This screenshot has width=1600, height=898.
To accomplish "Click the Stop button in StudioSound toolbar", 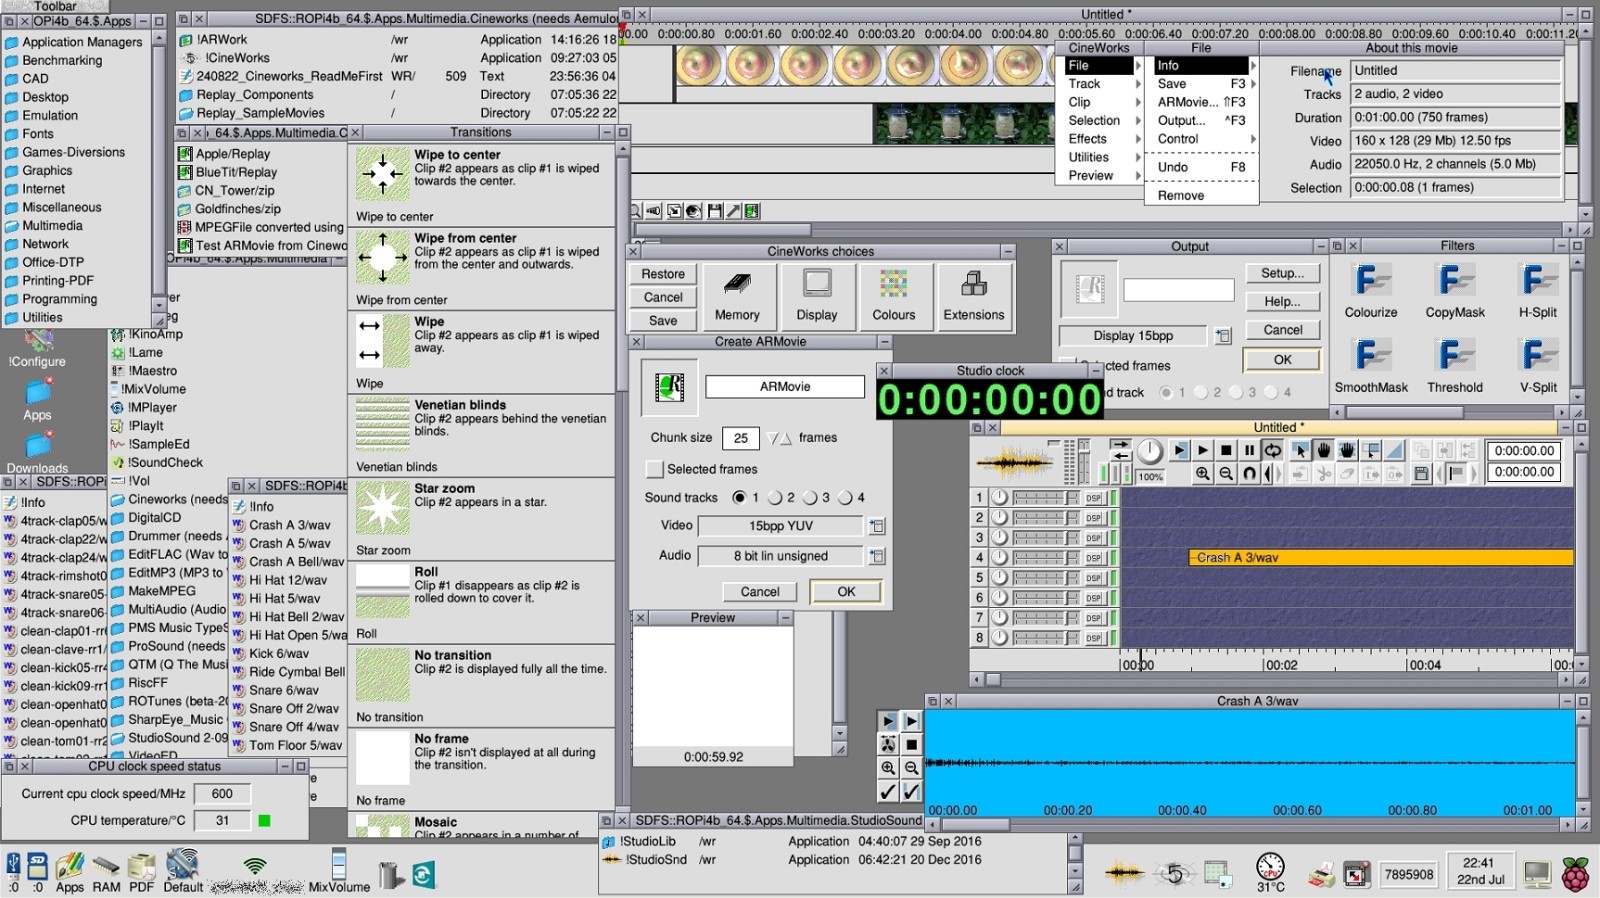I will coord(1226,451).
